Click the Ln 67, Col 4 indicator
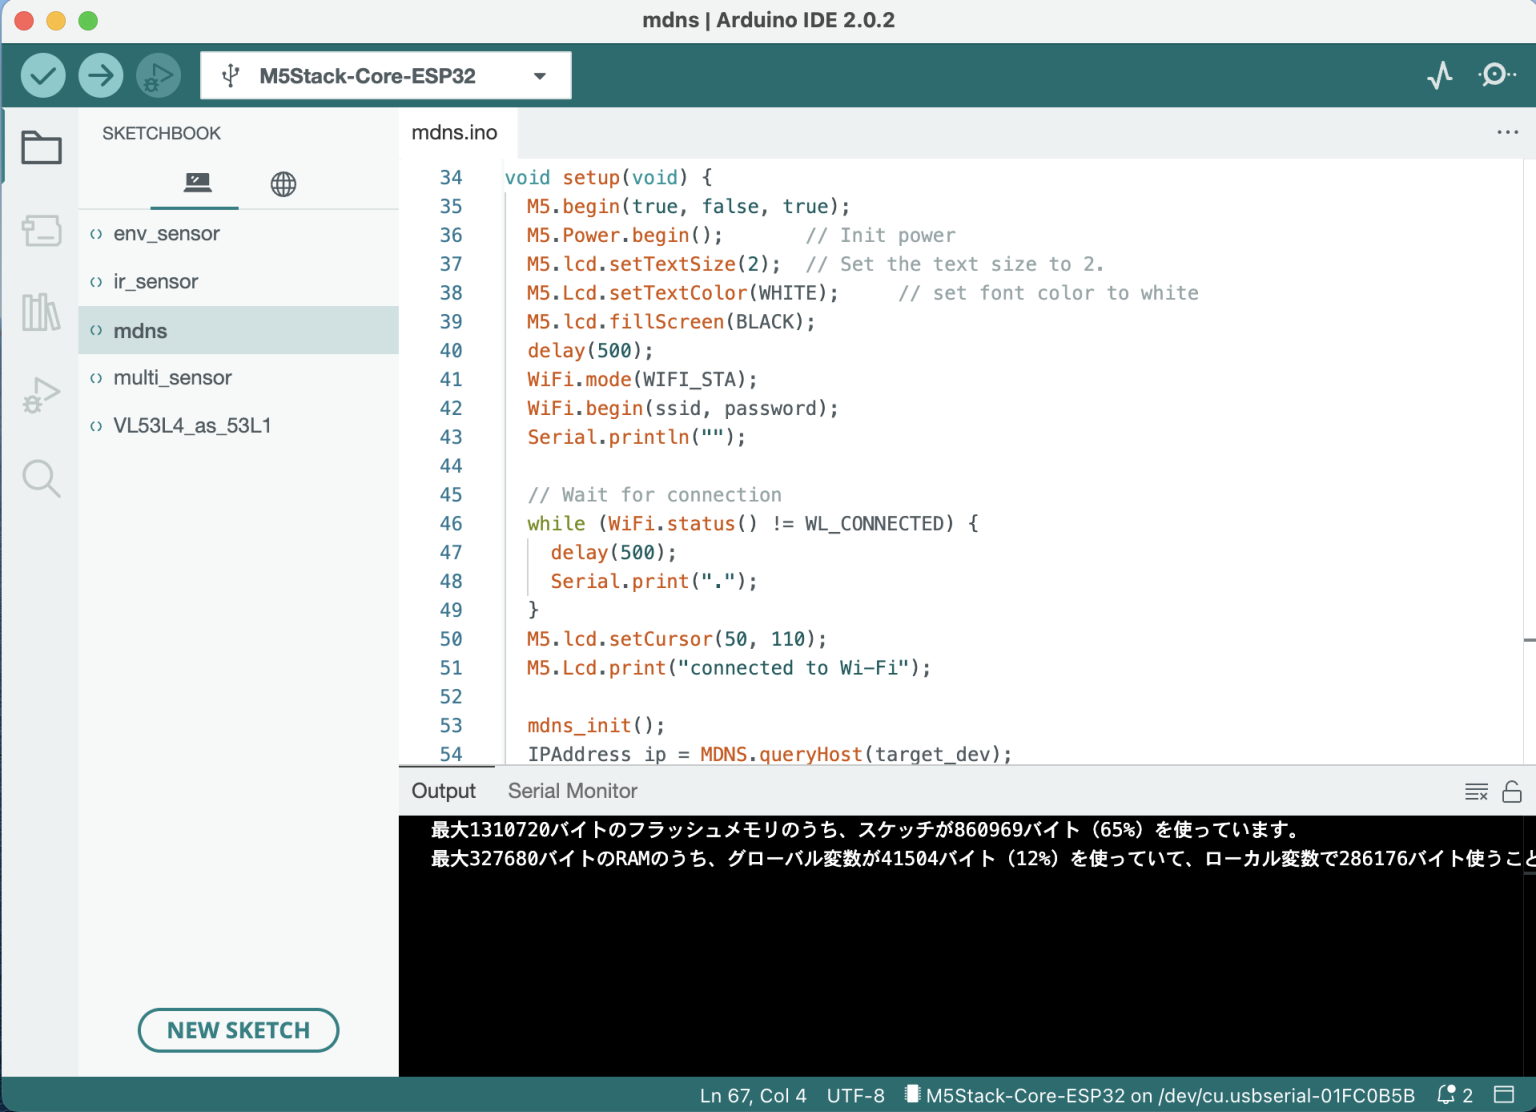This screenshot has width=1536, height=1112. [x=753, y=1094]
